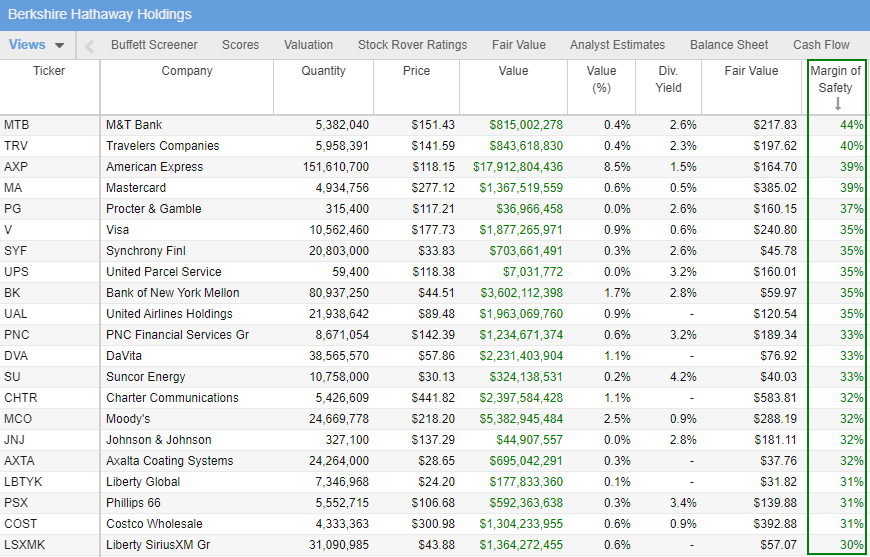Select the PNC ticker cell
870x557 pixels.
point(17,335)
